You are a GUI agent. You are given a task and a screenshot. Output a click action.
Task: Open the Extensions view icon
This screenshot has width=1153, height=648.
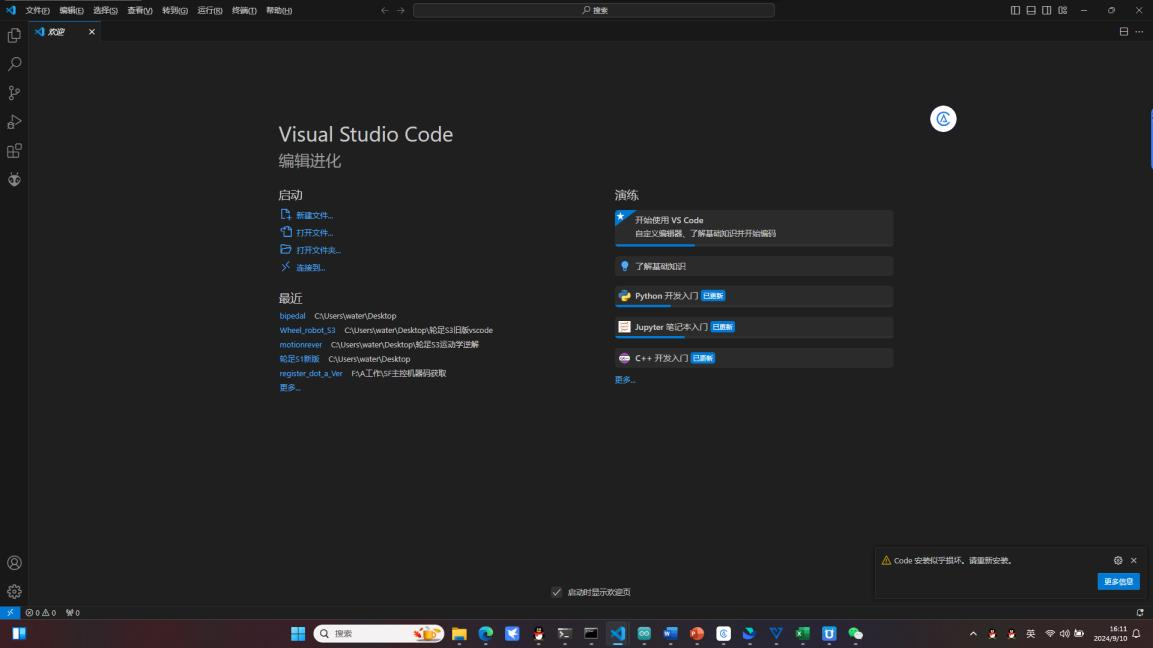(14, 151)
